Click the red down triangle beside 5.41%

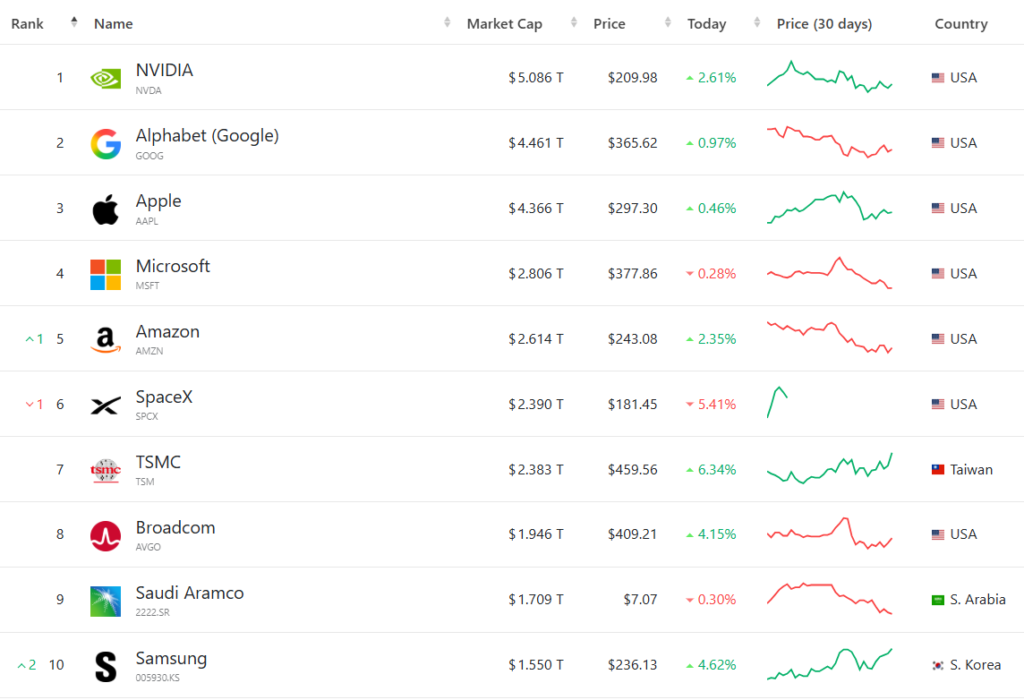click(x=690, y=404)
